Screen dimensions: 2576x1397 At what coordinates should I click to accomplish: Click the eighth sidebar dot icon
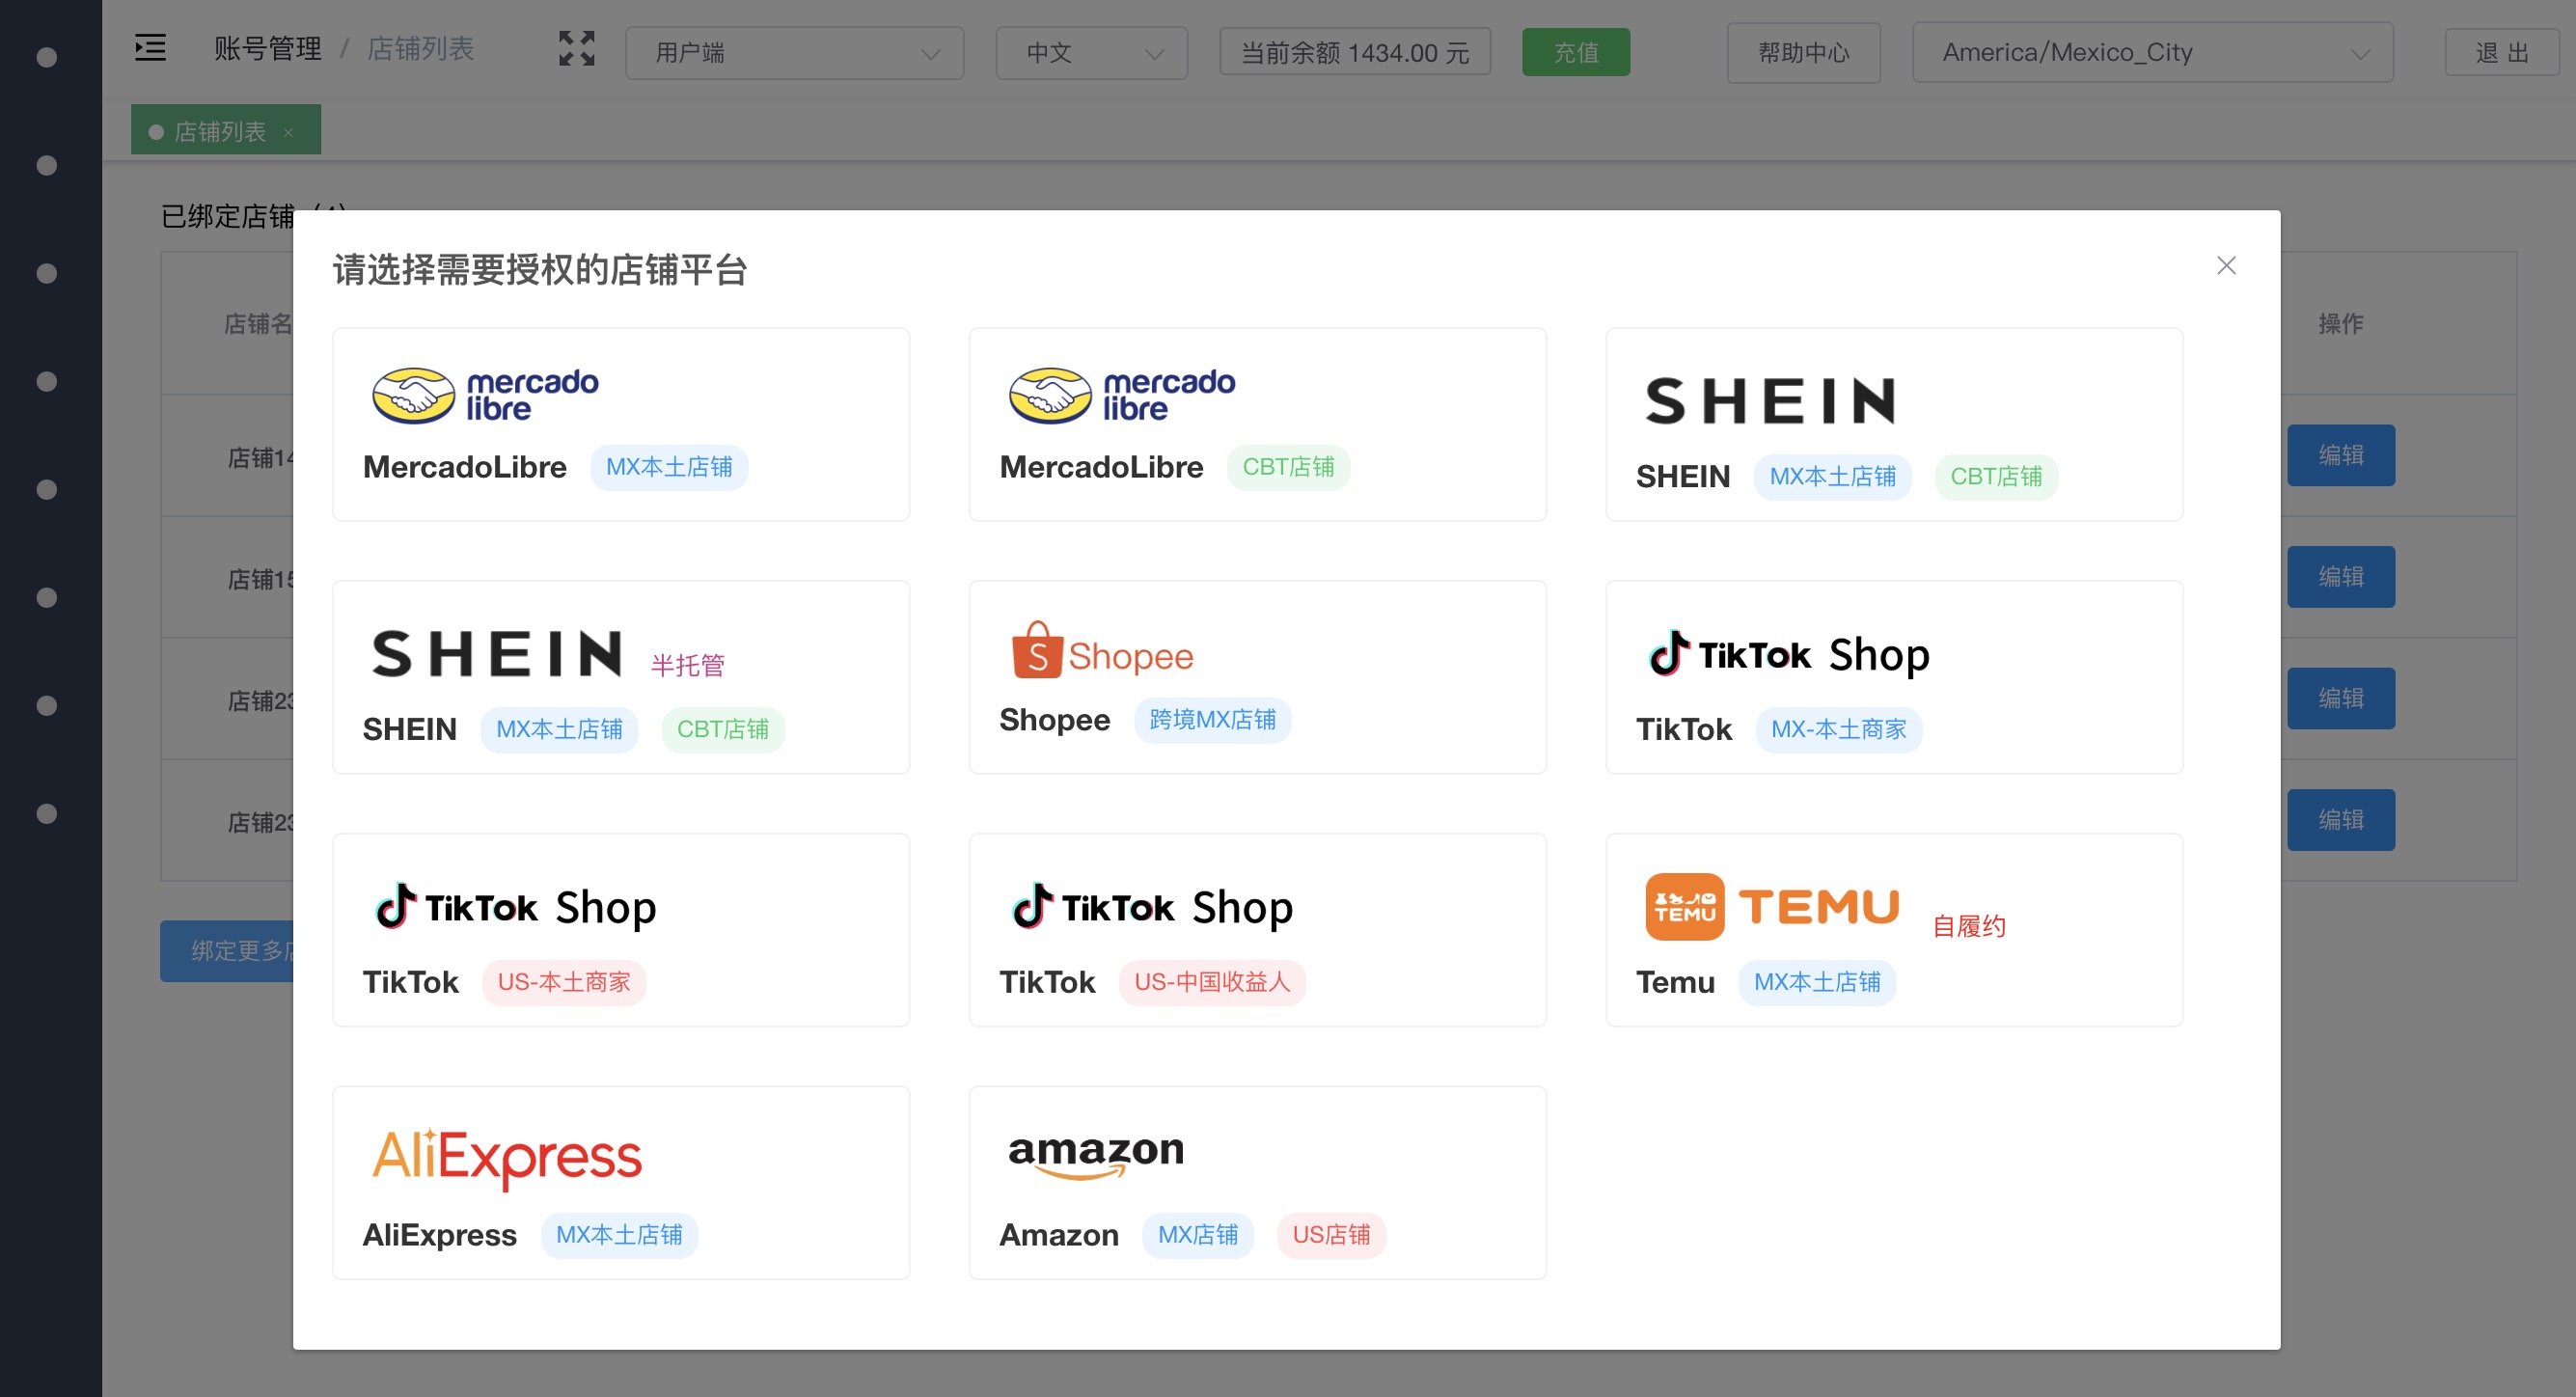pyautogui.click(x=46, y=813)
